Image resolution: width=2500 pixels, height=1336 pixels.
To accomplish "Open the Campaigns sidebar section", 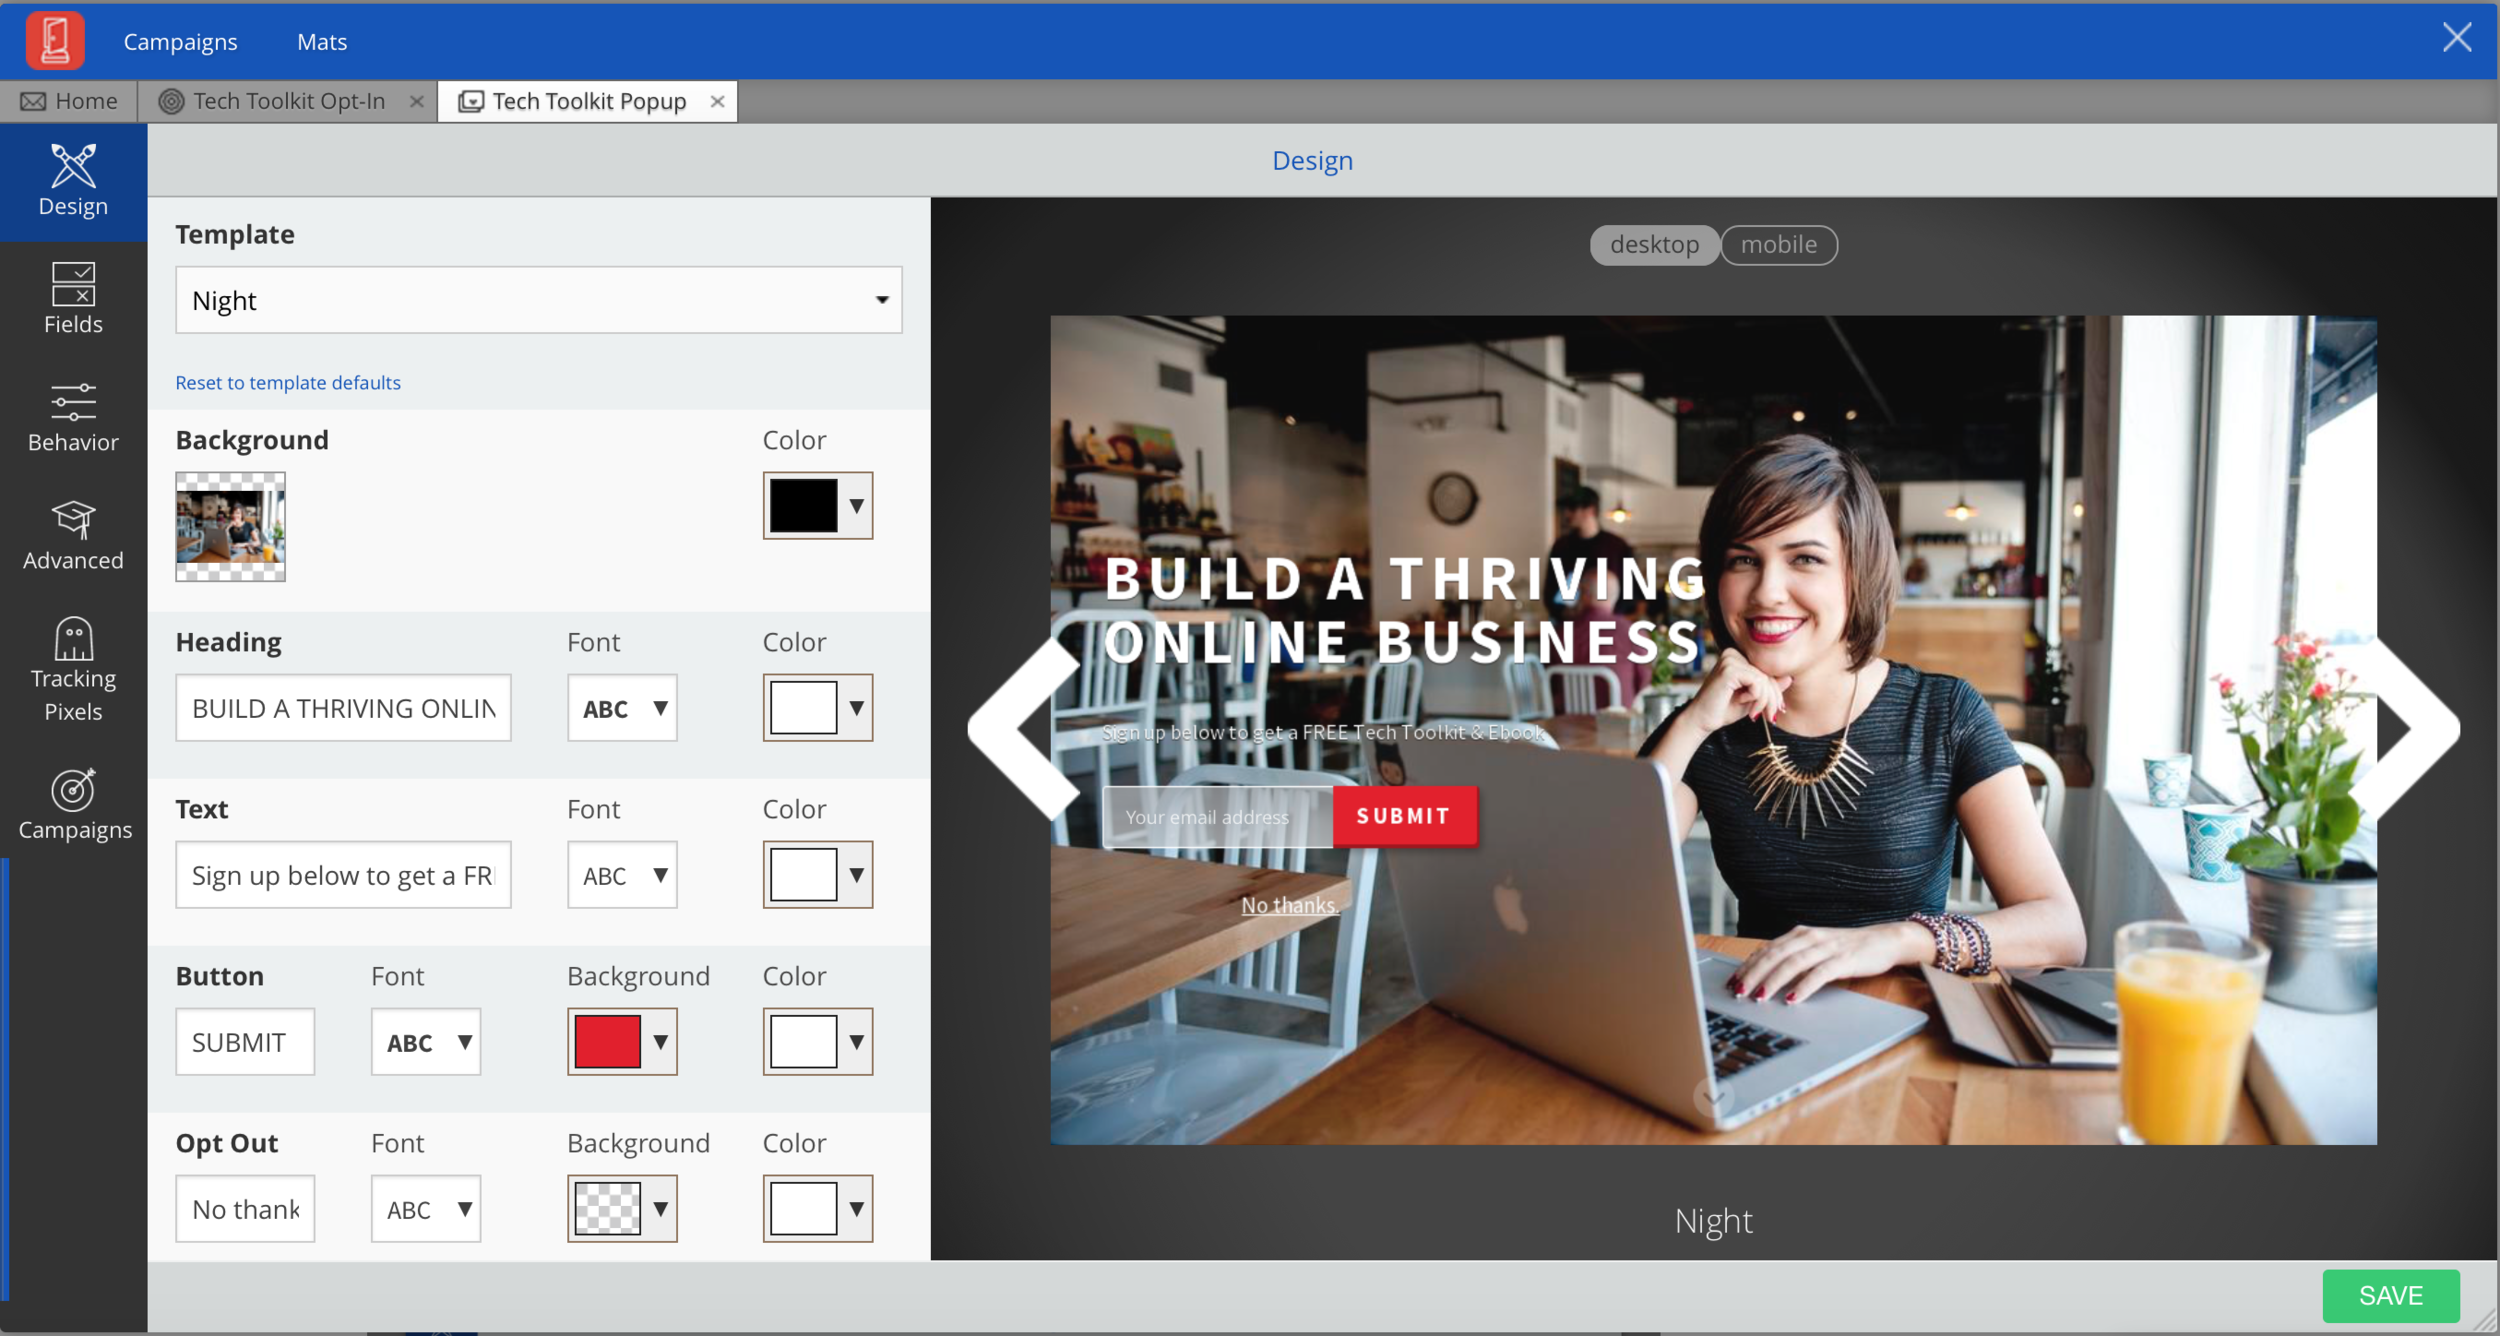I will point(73,804).
